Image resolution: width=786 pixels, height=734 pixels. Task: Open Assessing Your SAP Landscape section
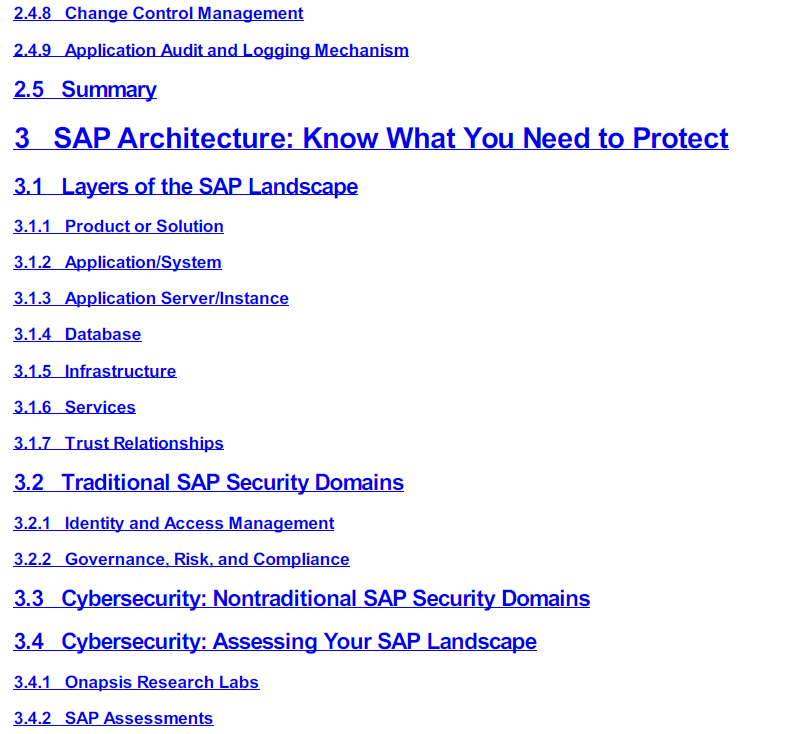pos(299,642)
